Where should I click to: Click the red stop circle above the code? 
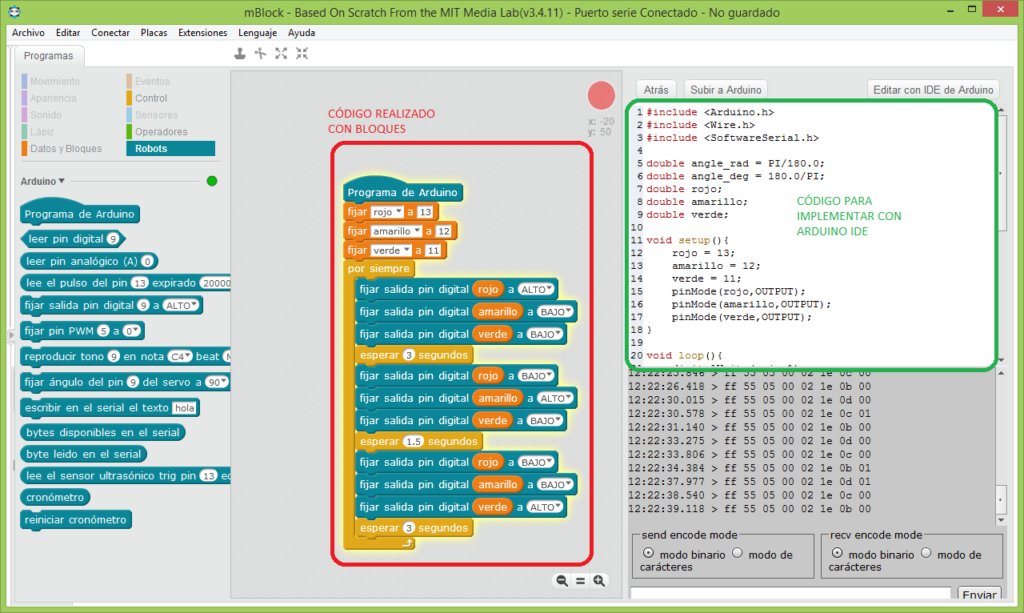pos(601,95)
